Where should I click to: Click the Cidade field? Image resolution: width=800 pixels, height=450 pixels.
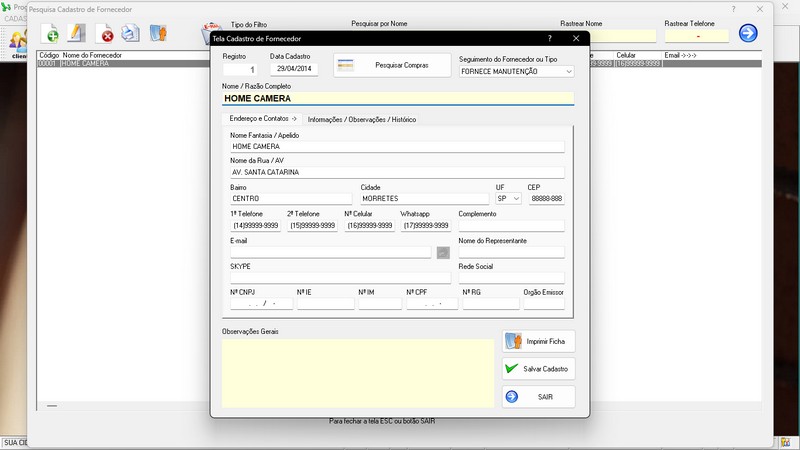point(424,198)
